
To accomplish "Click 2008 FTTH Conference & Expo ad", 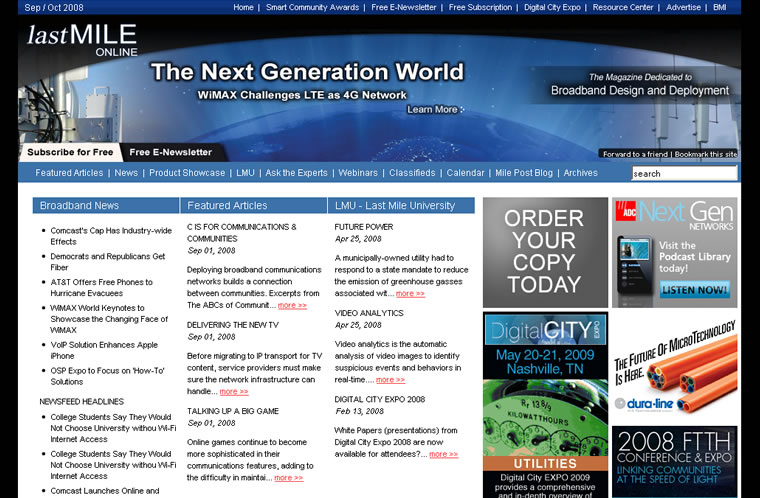I will tap(674, 462).
